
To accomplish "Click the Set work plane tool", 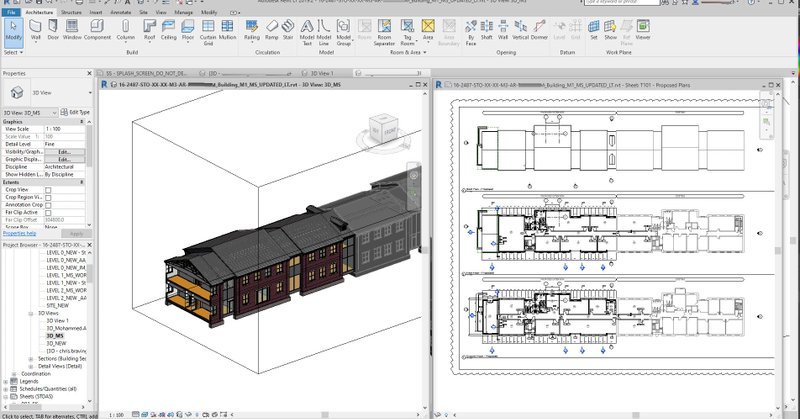I will tap(594, 30).
